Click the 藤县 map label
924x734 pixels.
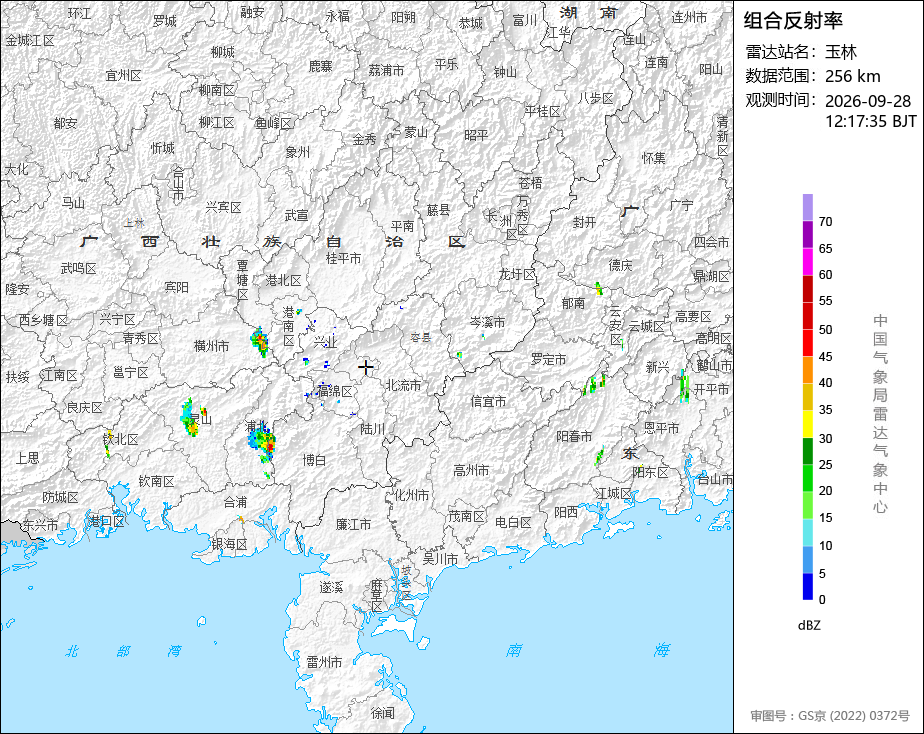pos(438,210)
